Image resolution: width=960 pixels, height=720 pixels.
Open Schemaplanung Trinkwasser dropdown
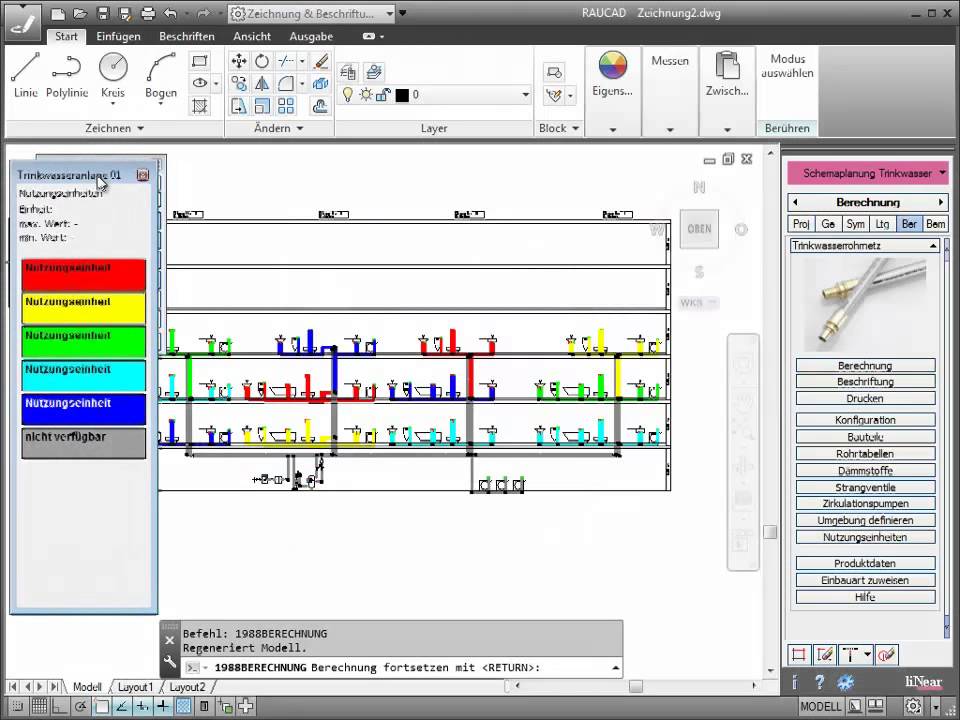click(x=942, y=173)
